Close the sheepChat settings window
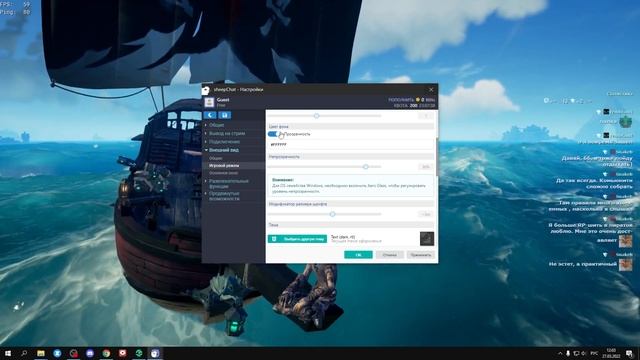The height and width of the screenshot is (360, 640). point(431,89)
